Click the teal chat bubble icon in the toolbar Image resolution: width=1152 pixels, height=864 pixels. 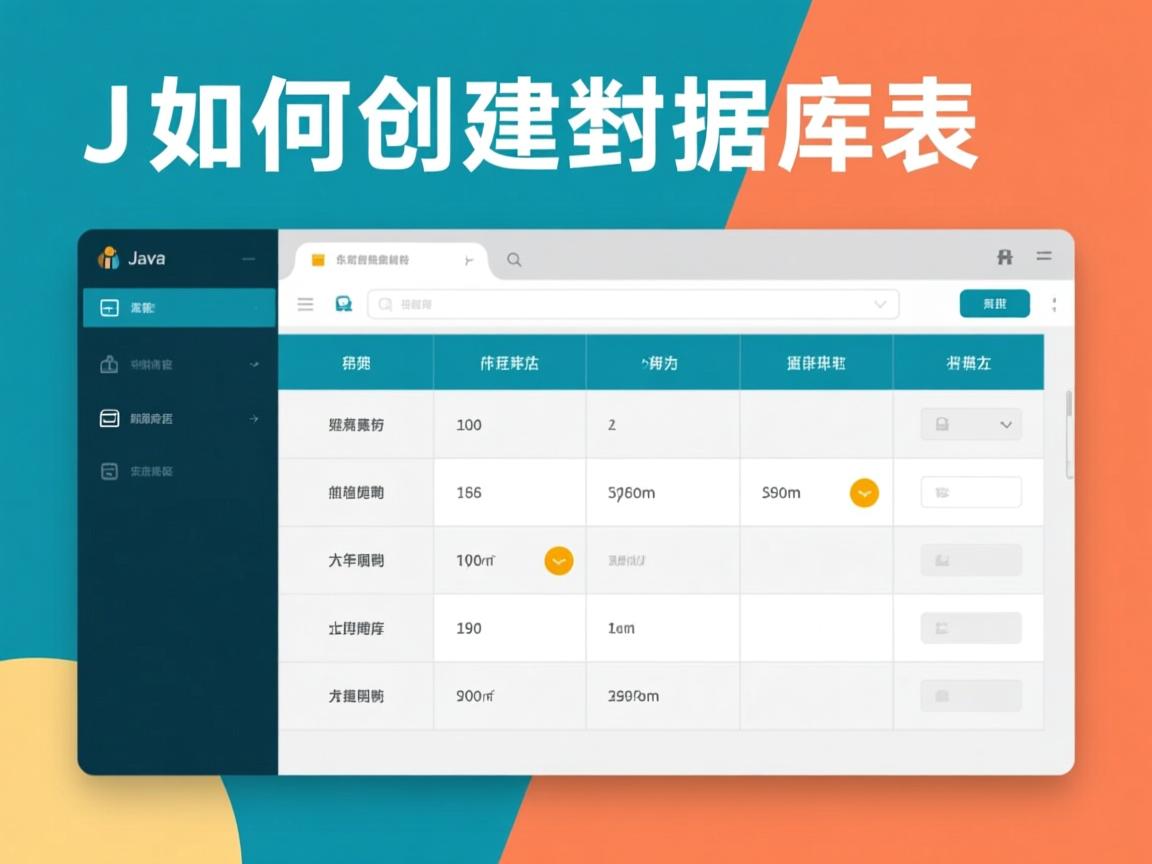pyautogui.click(x=344, y=304)
